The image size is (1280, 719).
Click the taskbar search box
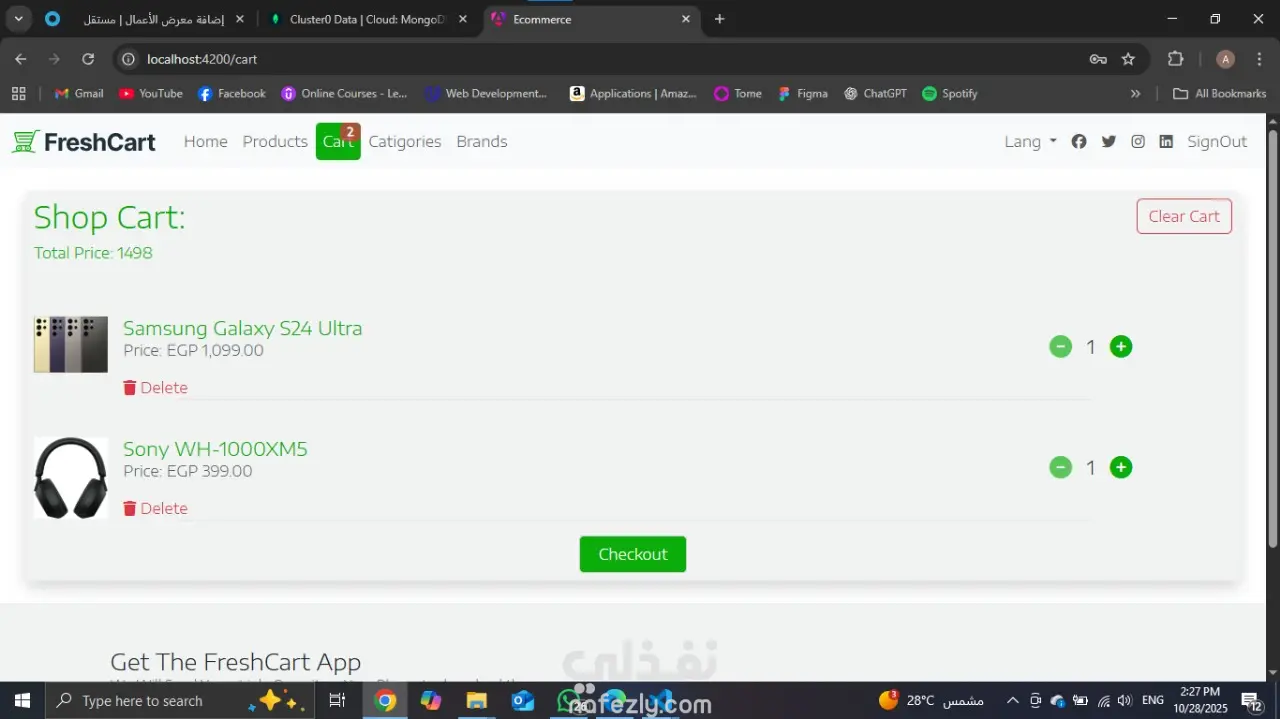coord(180,701)
